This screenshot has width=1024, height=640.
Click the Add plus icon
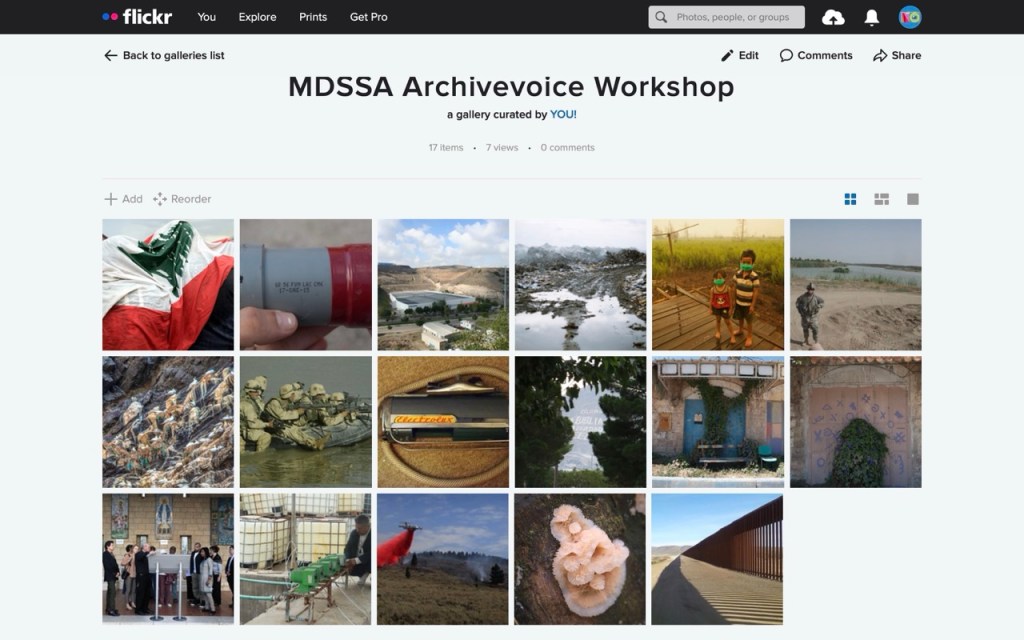[110, 199]
